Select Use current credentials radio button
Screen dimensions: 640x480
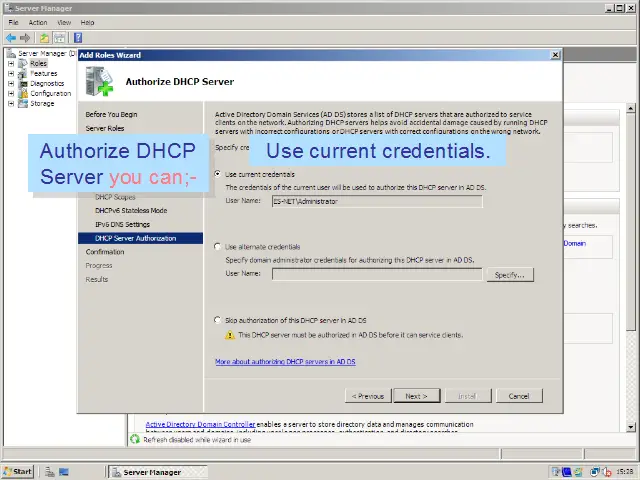coord(218,174)
